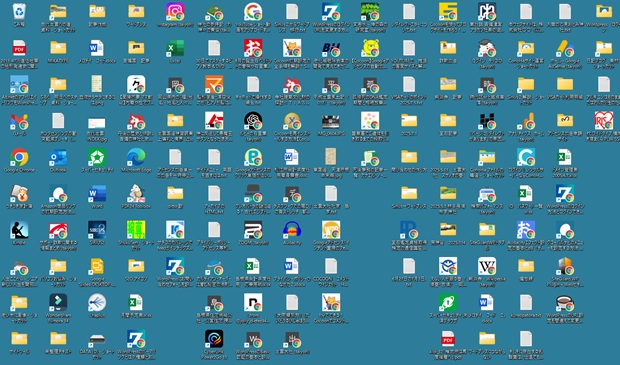The height and width of the screenshot is (365, 620).
Task: Open the black n logo note shortcut
Action: click(x=253, y=303)
